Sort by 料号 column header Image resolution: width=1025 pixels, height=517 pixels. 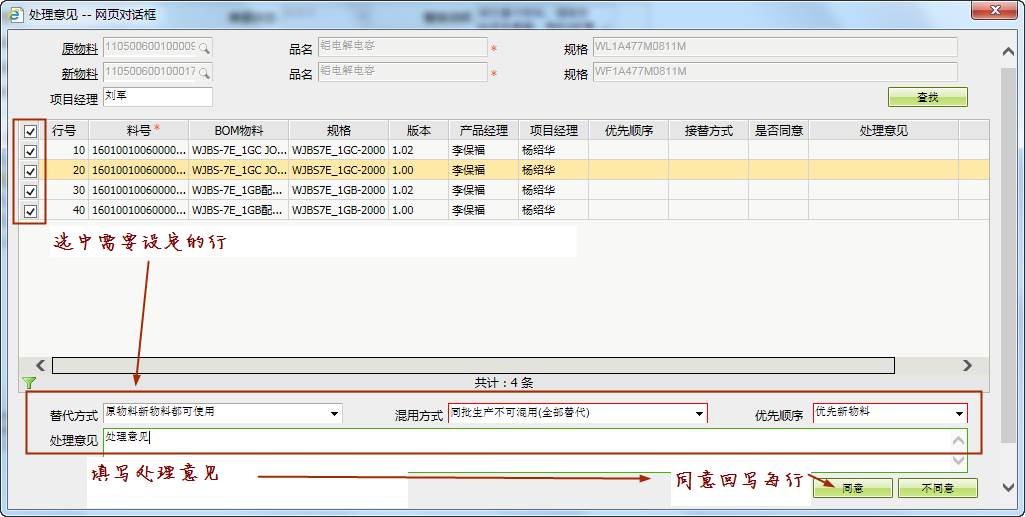pos(138,130)
